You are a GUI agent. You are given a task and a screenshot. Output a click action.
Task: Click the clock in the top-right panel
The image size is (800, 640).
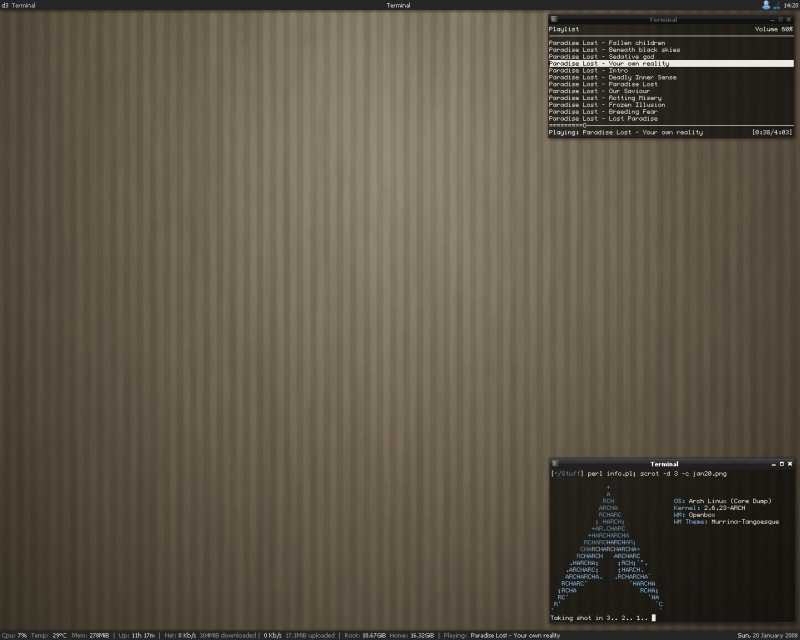pos(791,5)
